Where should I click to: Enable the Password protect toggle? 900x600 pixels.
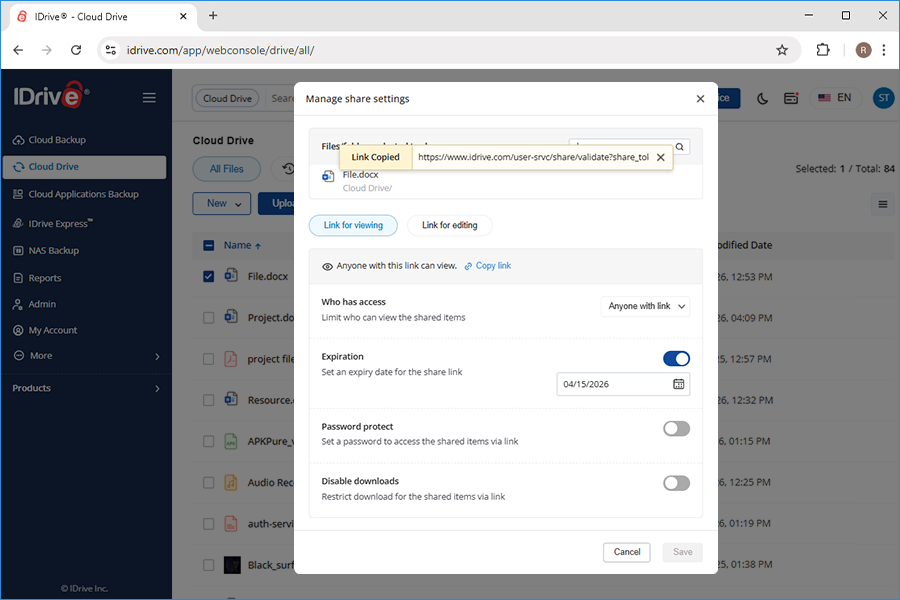point(676,428)
